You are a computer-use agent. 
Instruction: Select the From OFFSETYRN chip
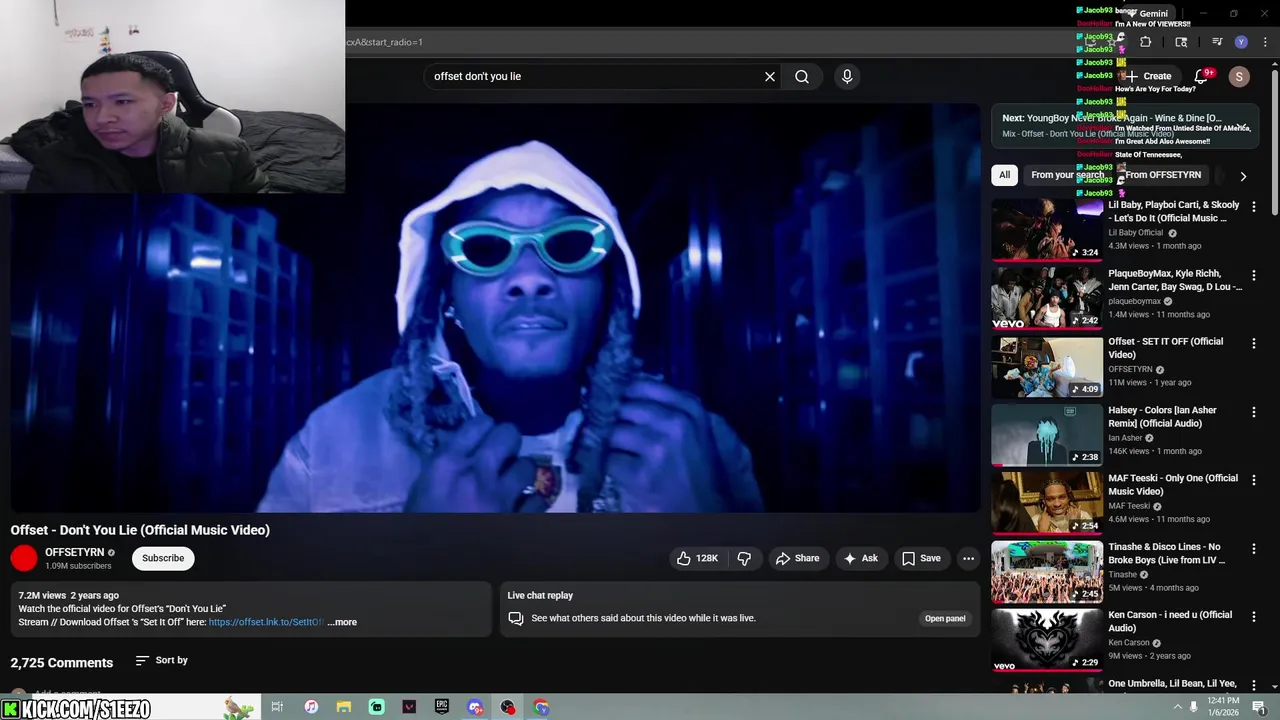[1163, 175]
